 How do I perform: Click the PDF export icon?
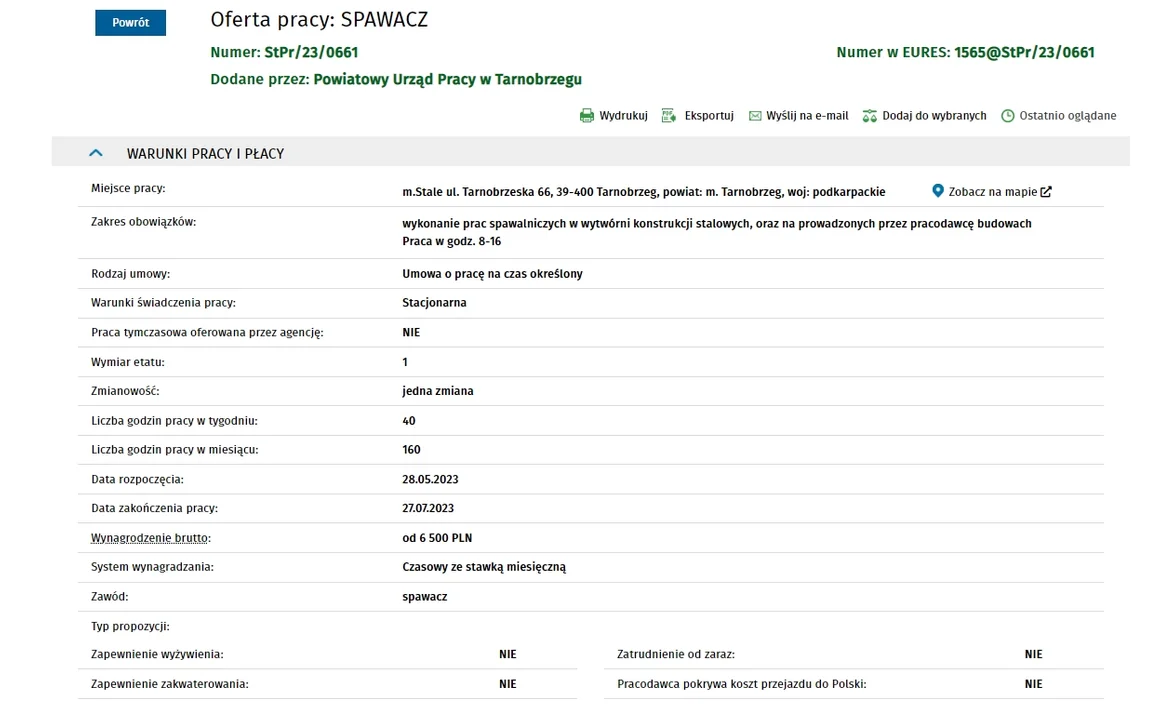click(x=668, y=115)
